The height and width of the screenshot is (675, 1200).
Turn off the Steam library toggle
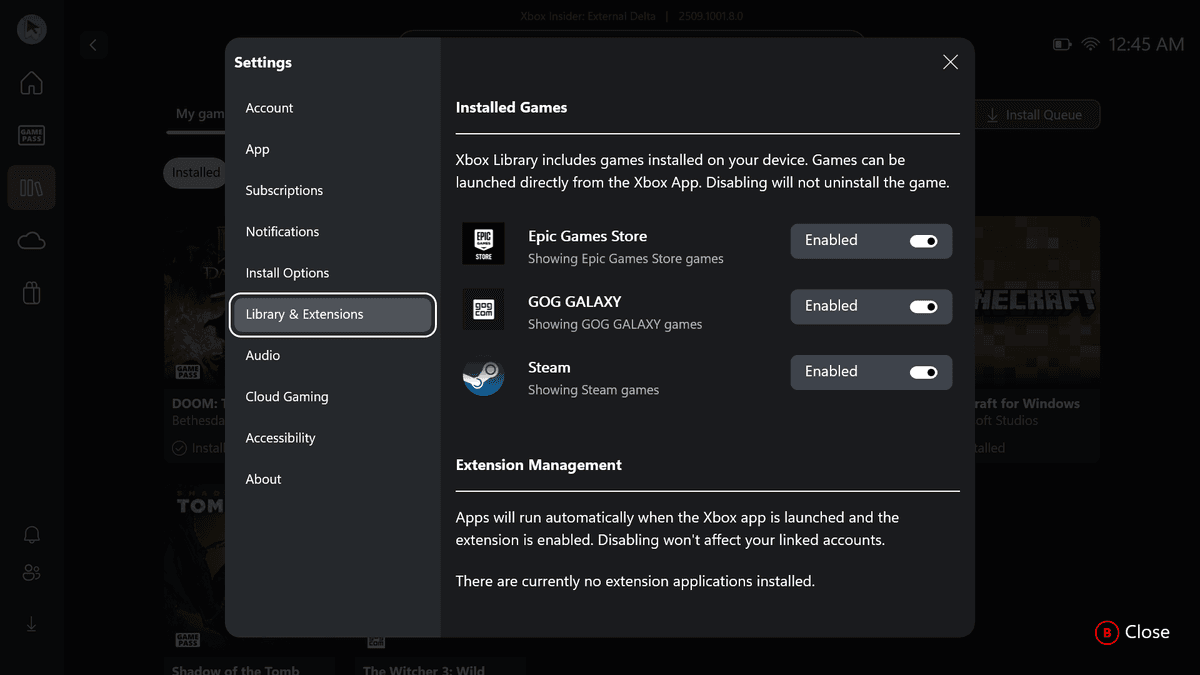coord(922,372)
